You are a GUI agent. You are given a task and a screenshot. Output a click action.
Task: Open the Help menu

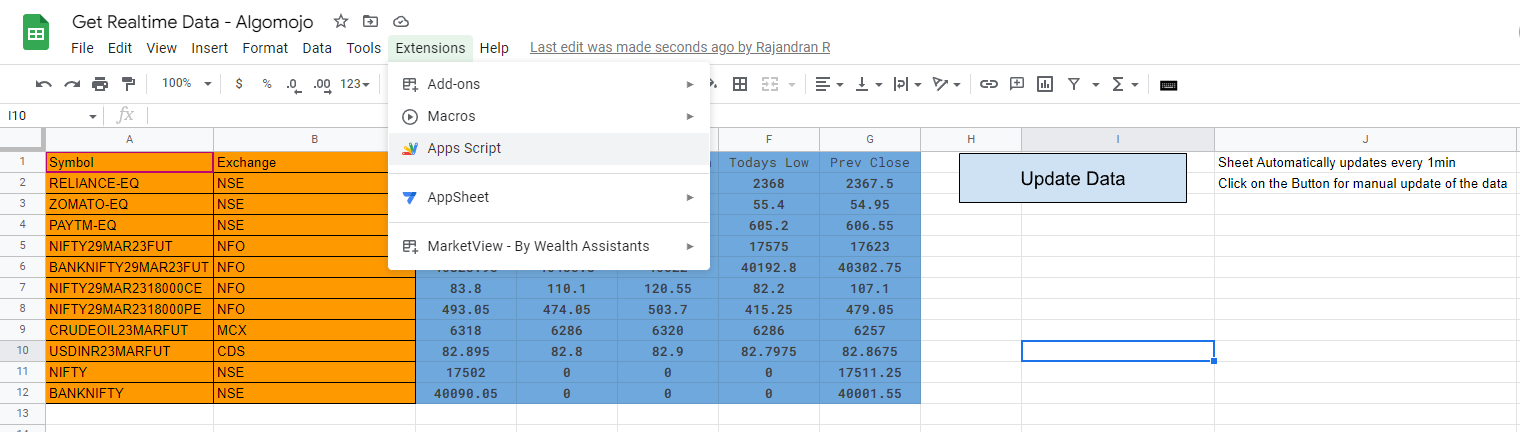494,48
